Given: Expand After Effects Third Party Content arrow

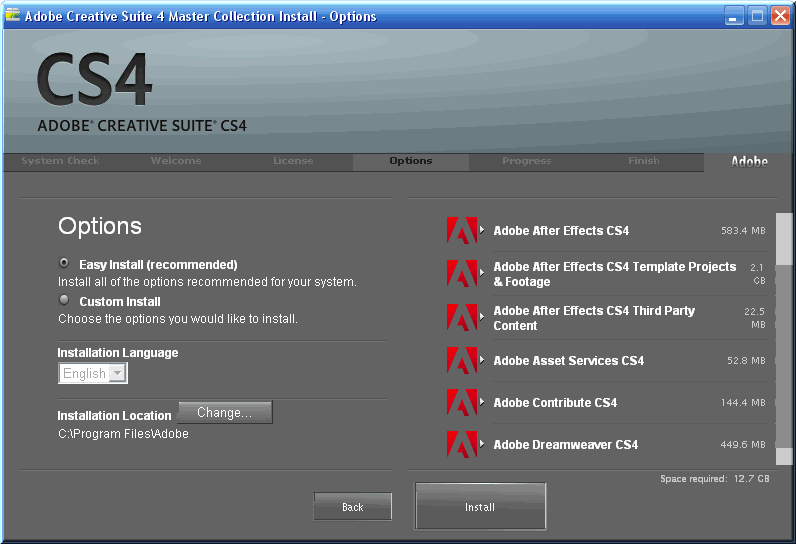Looking at the screenshot, I should coord(482,317).
